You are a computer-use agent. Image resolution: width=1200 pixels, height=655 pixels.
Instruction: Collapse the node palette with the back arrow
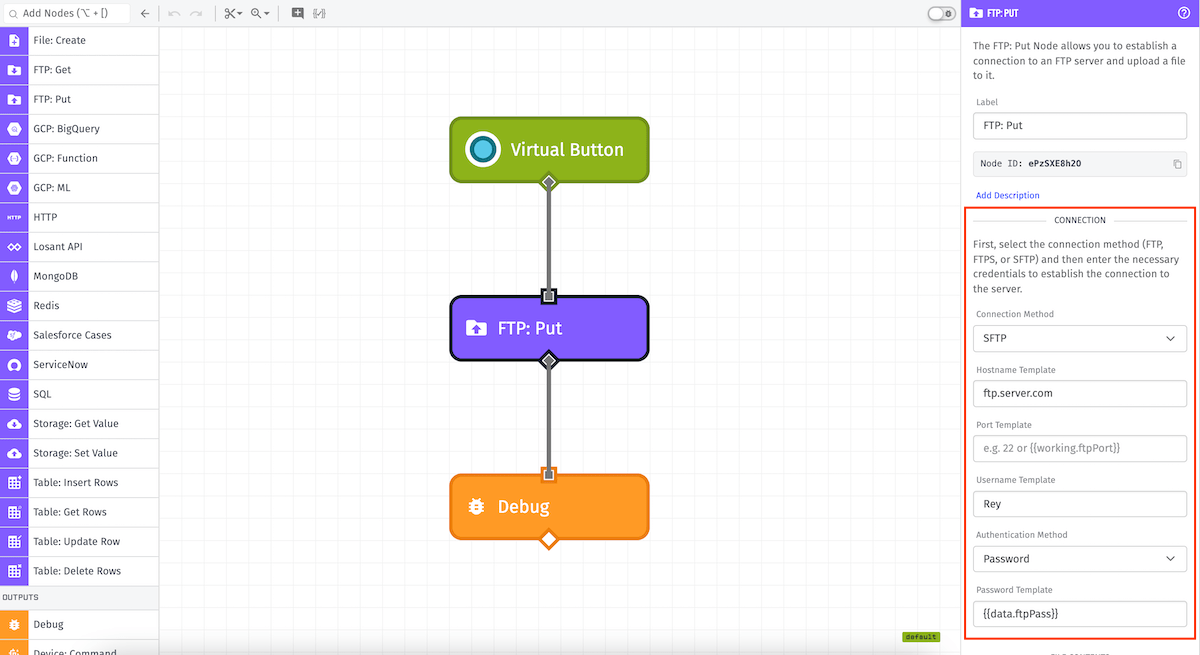[145, 14]
